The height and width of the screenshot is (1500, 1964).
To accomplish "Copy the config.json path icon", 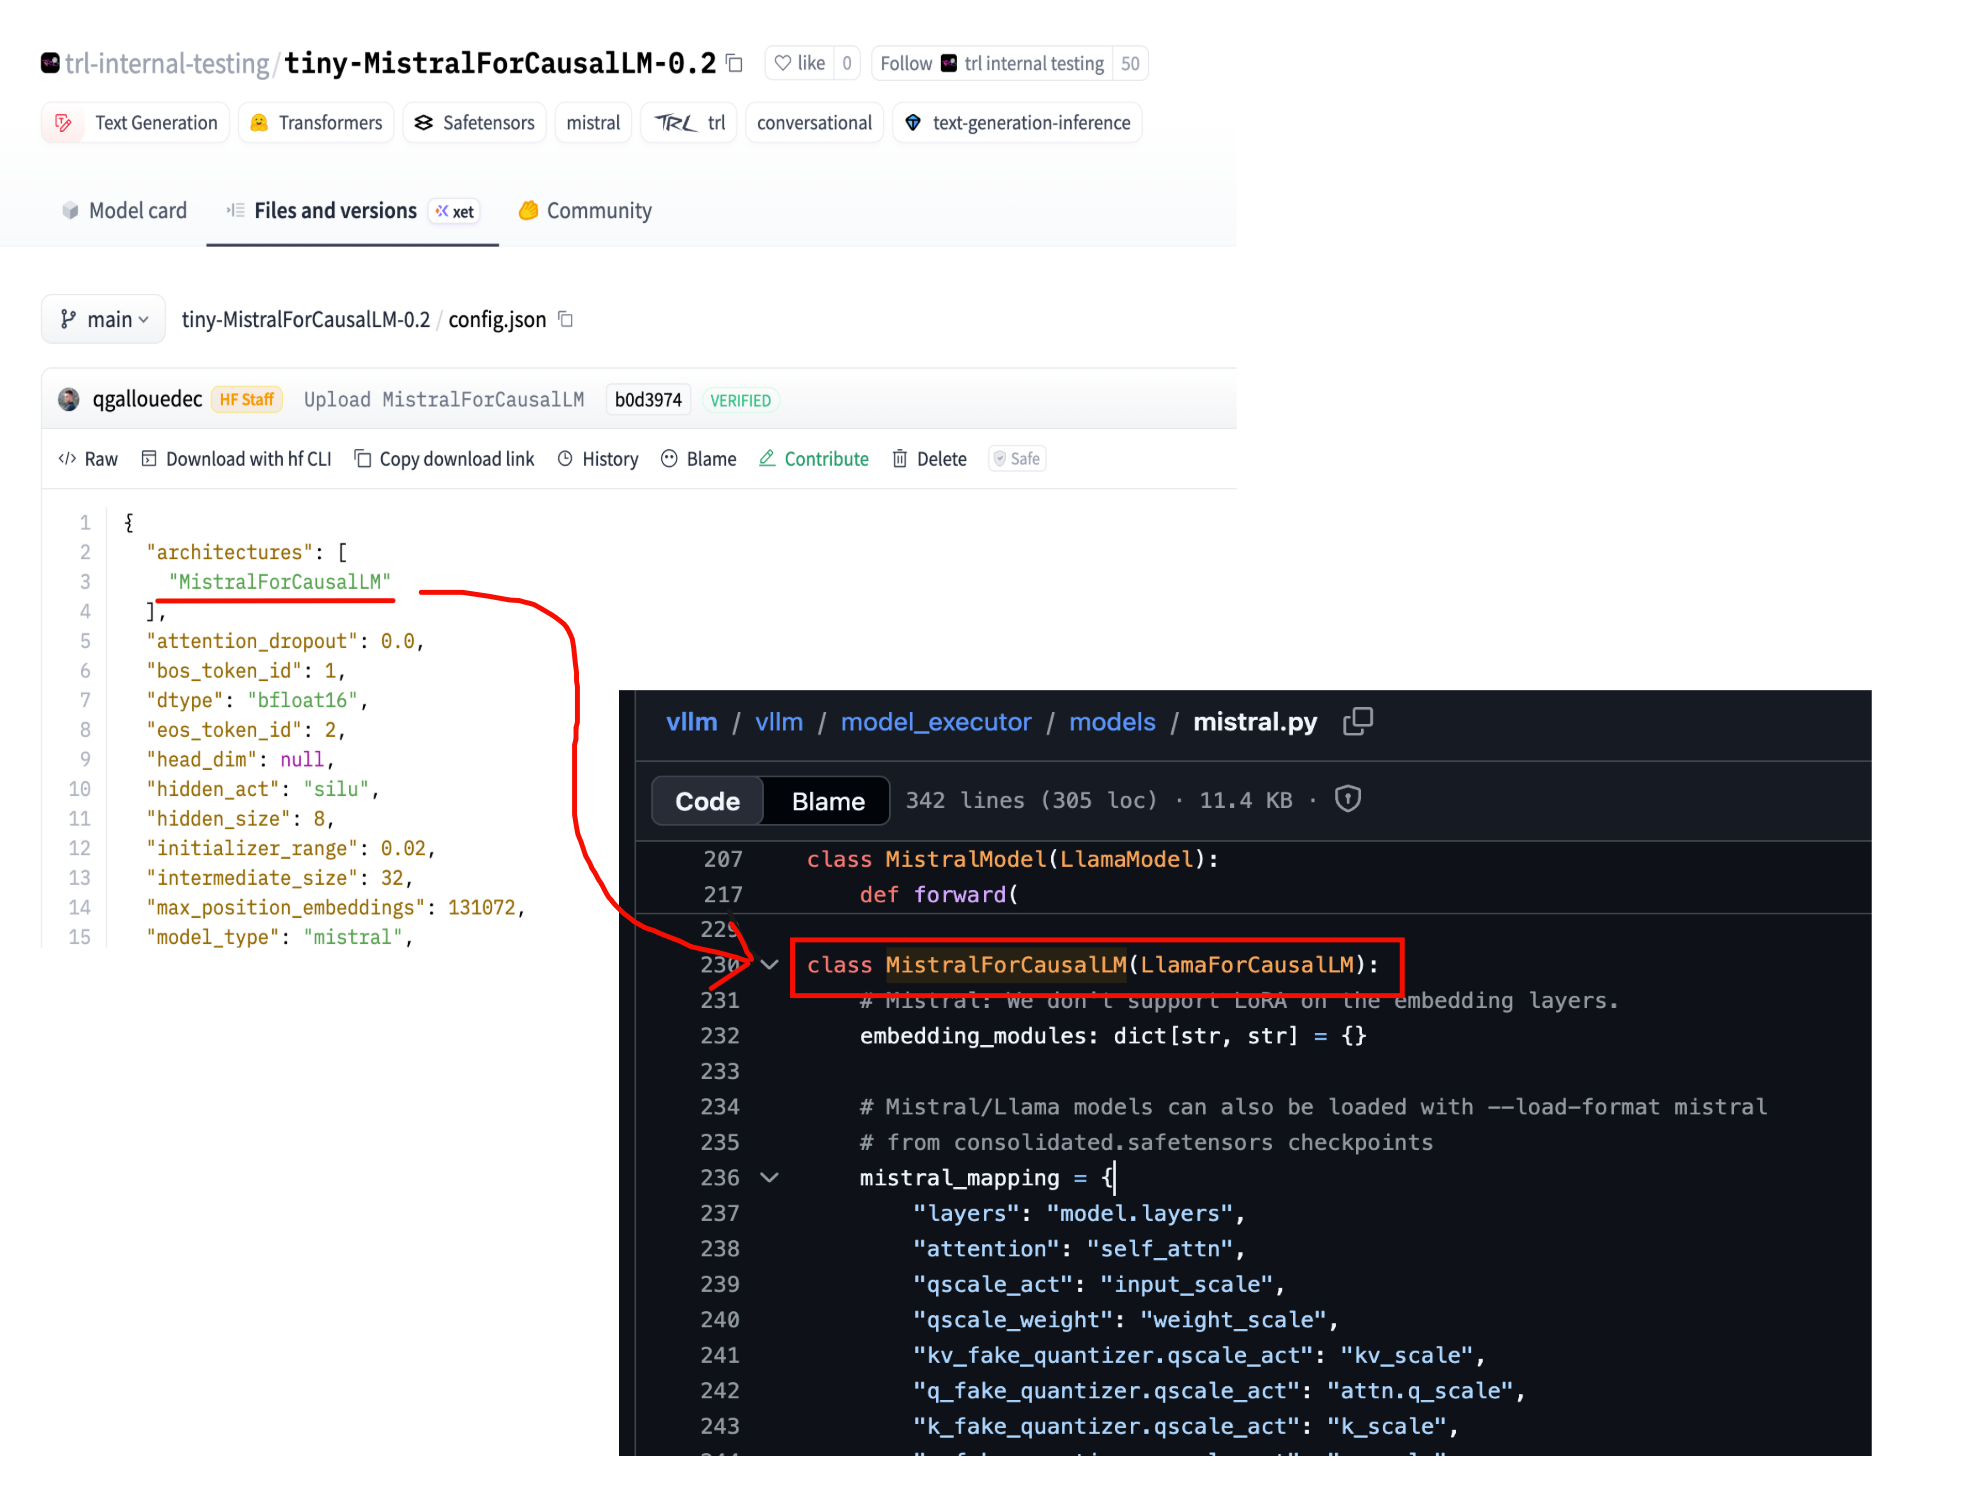I will click(x=565, y=319).
